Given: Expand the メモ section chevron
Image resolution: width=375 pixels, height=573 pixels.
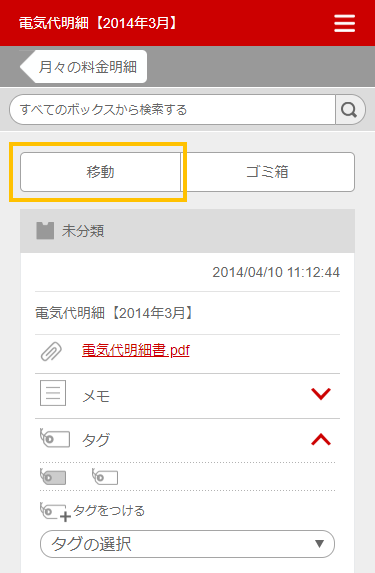Looking at the screenshot, I should (321, 394).
